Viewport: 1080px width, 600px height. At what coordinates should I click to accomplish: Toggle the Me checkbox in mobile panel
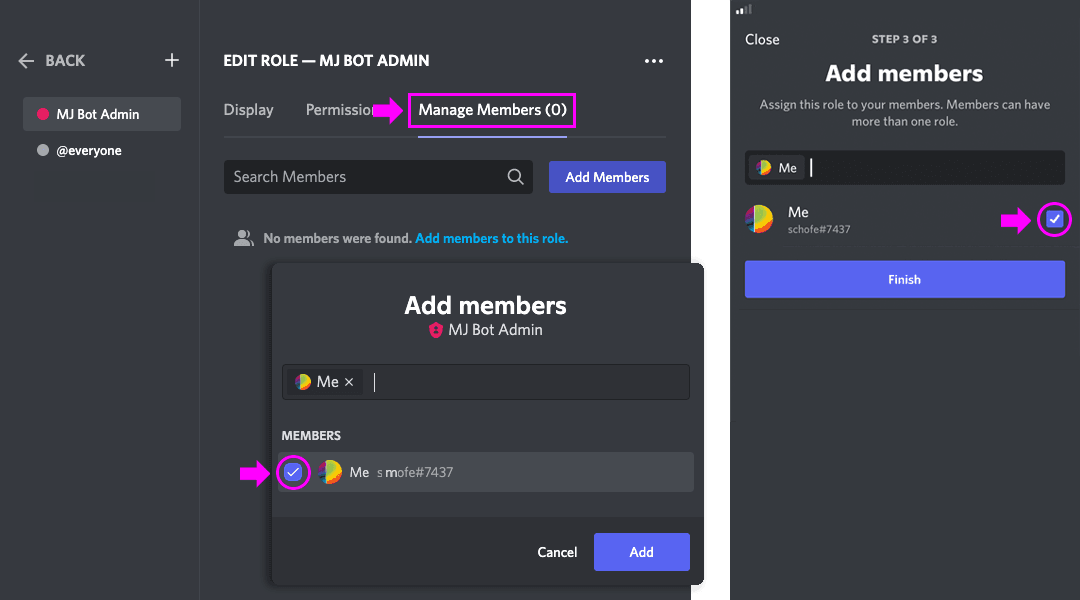coord(1055,220)
